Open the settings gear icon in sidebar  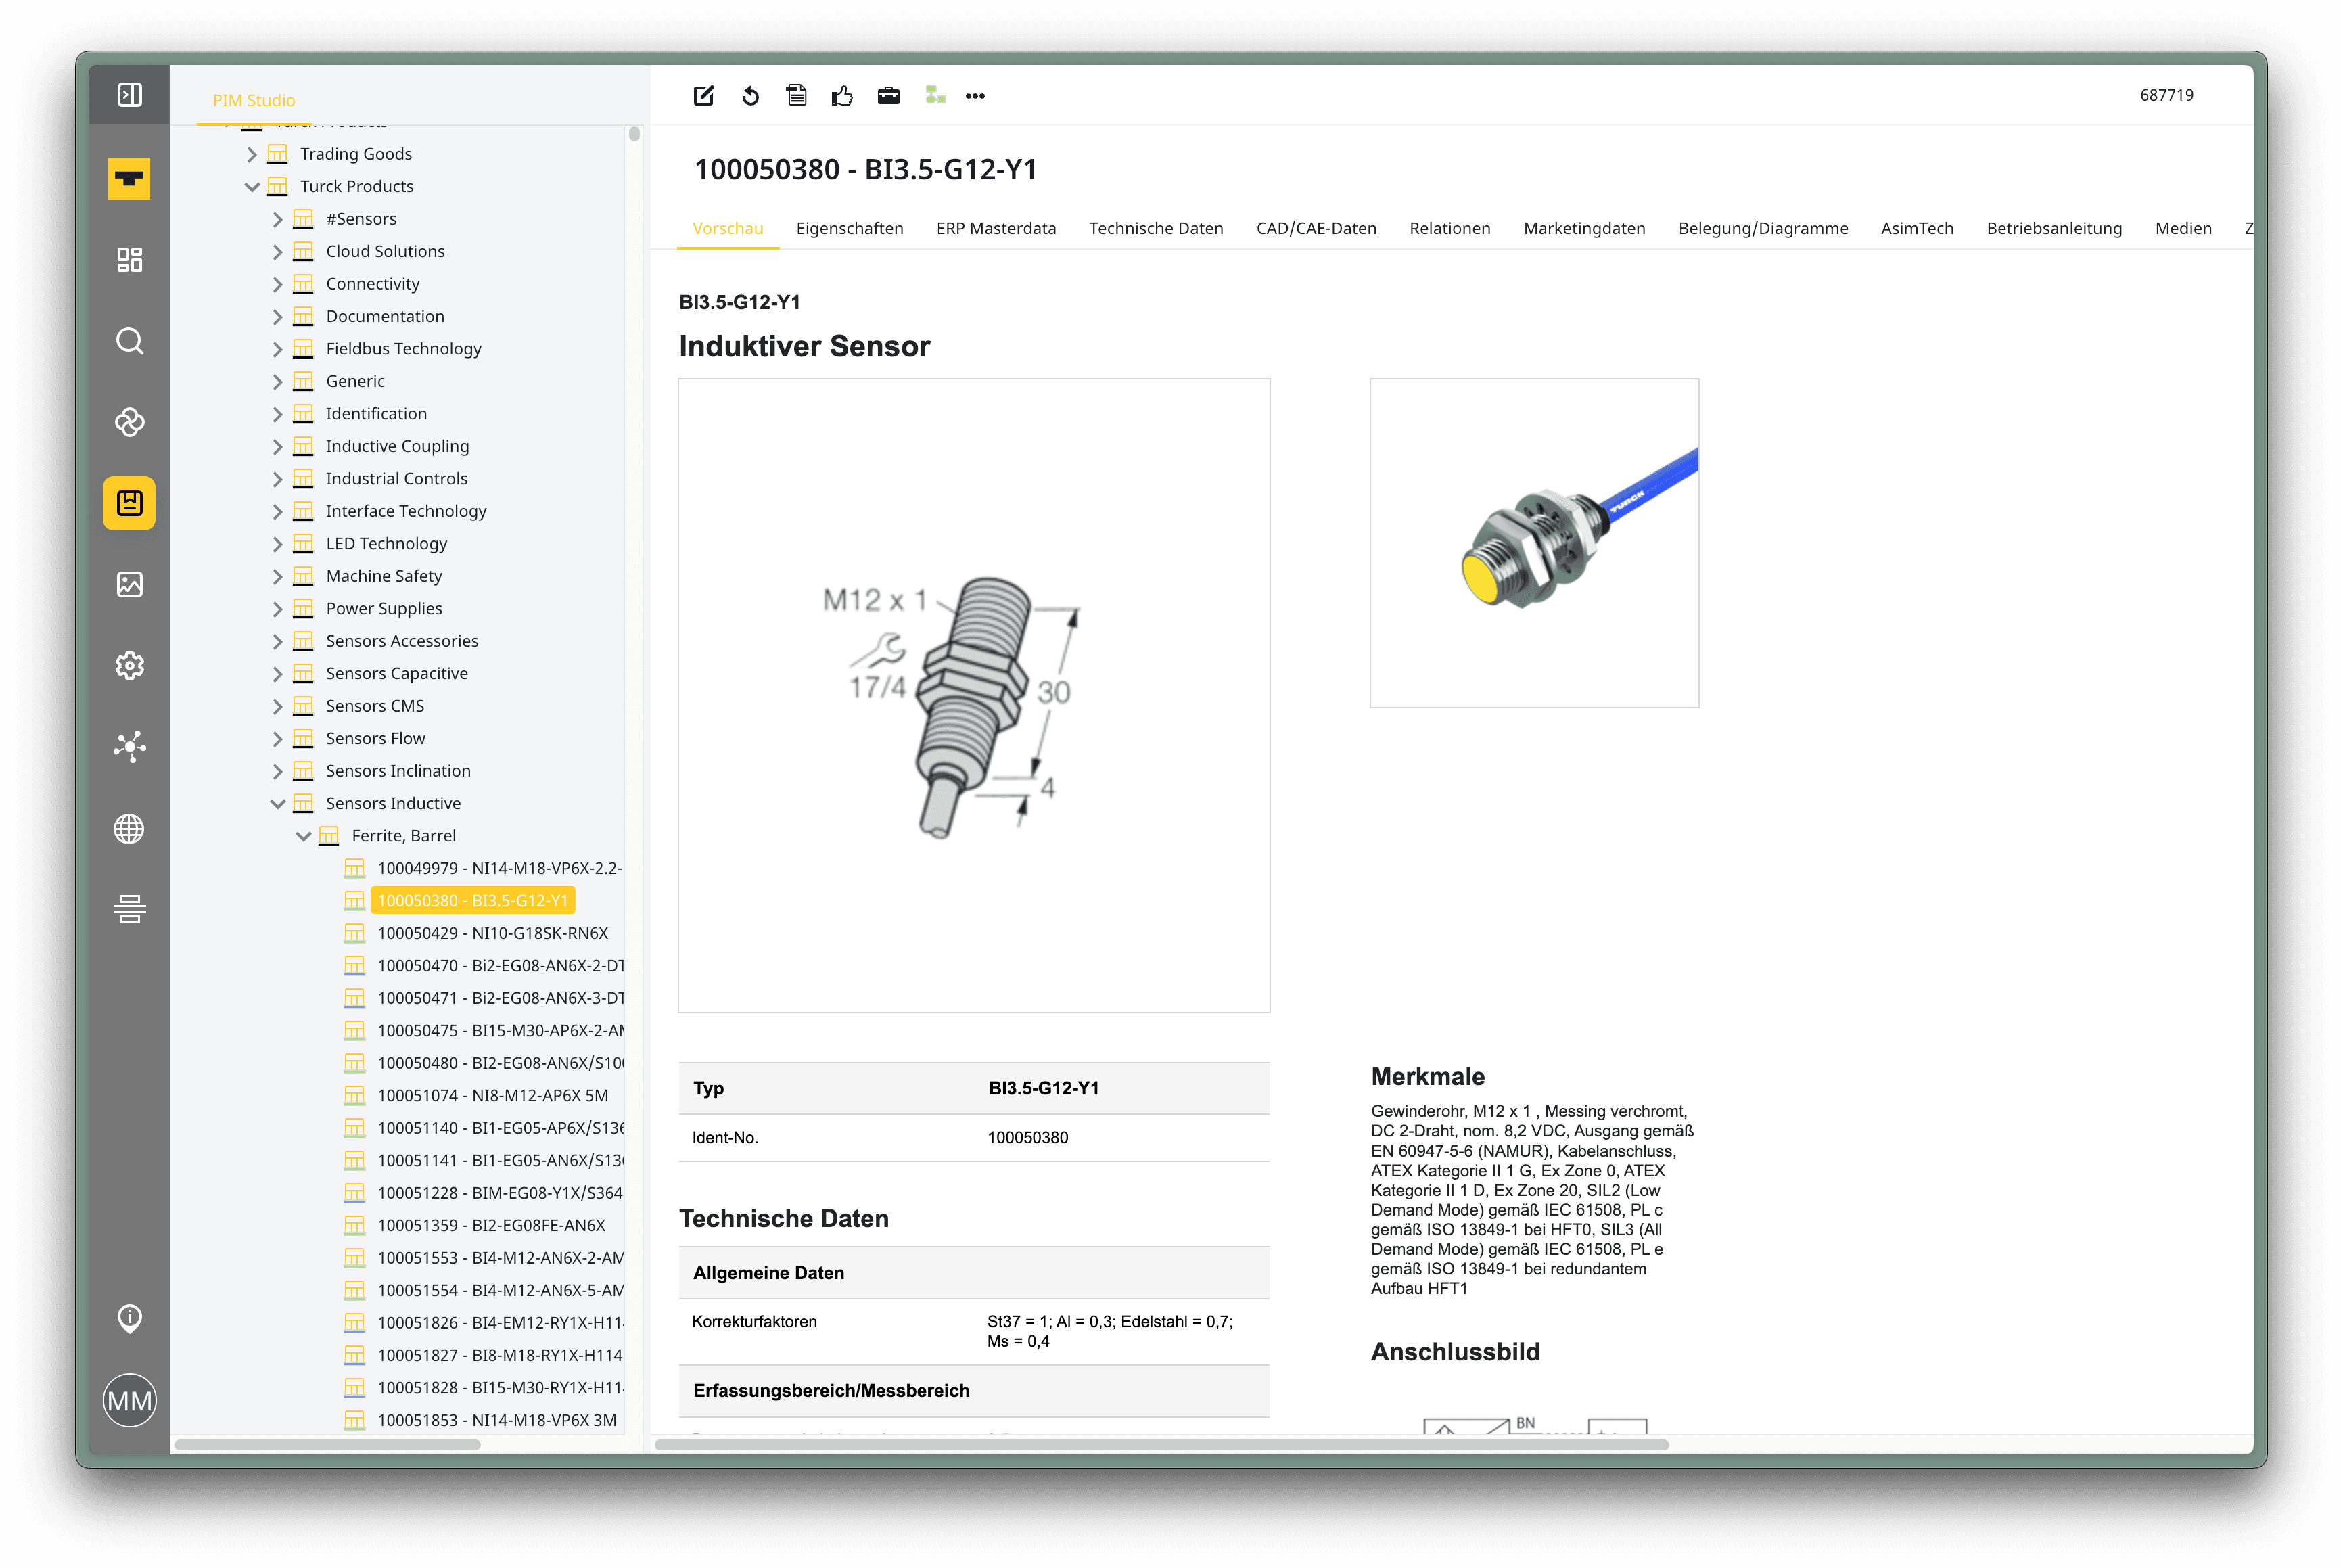(x=129, y=665)
